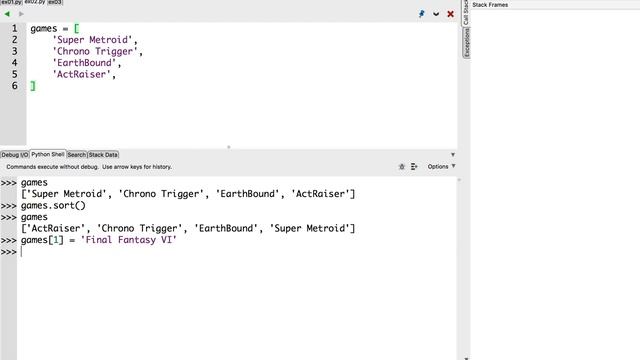The image size is (640, 360).
Task: Close the editor with the red X
Action: (x=451, y=14)
